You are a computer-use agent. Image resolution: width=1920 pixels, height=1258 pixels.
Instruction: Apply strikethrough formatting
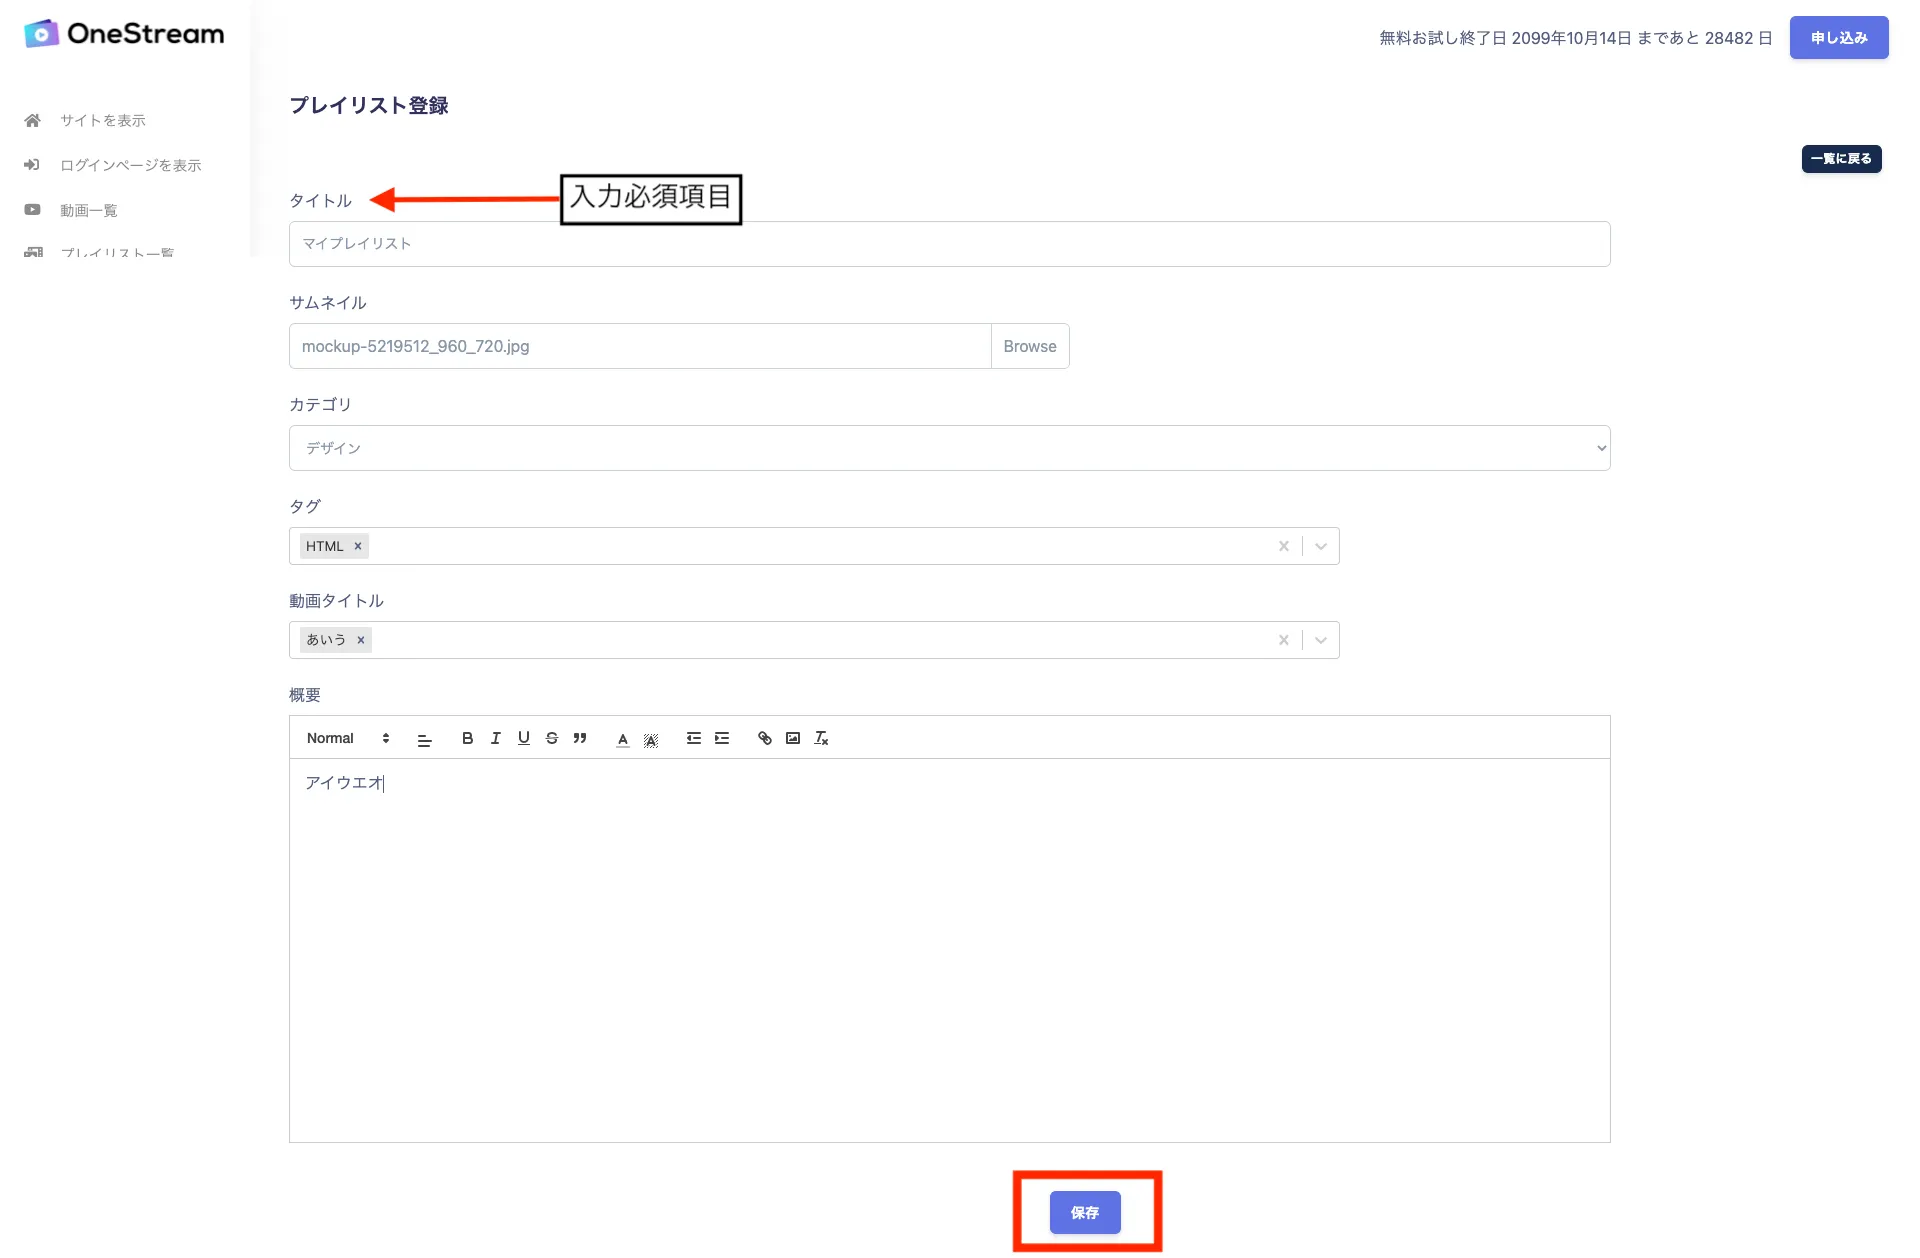(551, 738)
